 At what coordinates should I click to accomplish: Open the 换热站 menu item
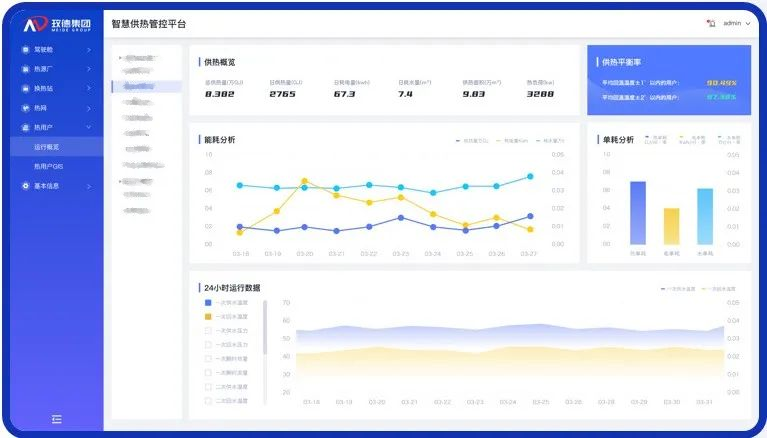click(x=57, y=89)
